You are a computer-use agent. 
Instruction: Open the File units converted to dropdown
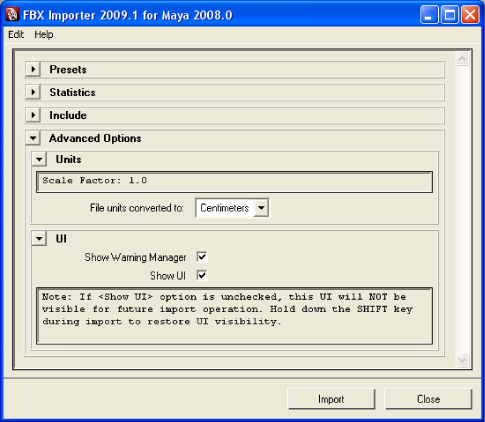[x=232, y=208]
